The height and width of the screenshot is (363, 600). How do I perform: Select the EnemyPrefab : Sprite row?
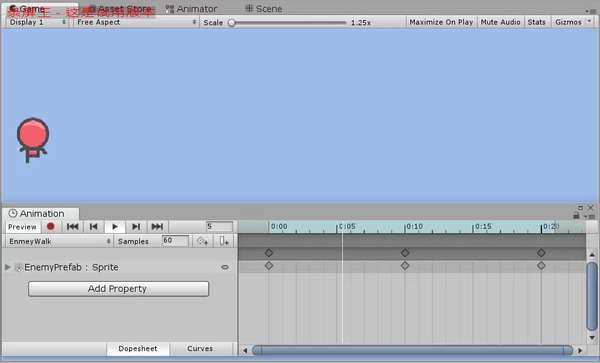click(x=119, y=267)
